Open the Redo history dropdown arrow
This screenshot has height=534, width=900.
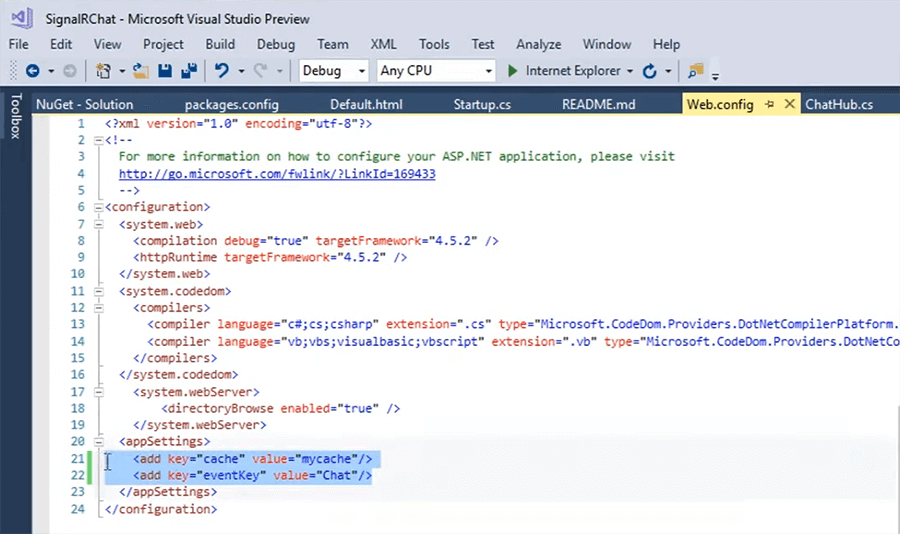tap(280, 71)
